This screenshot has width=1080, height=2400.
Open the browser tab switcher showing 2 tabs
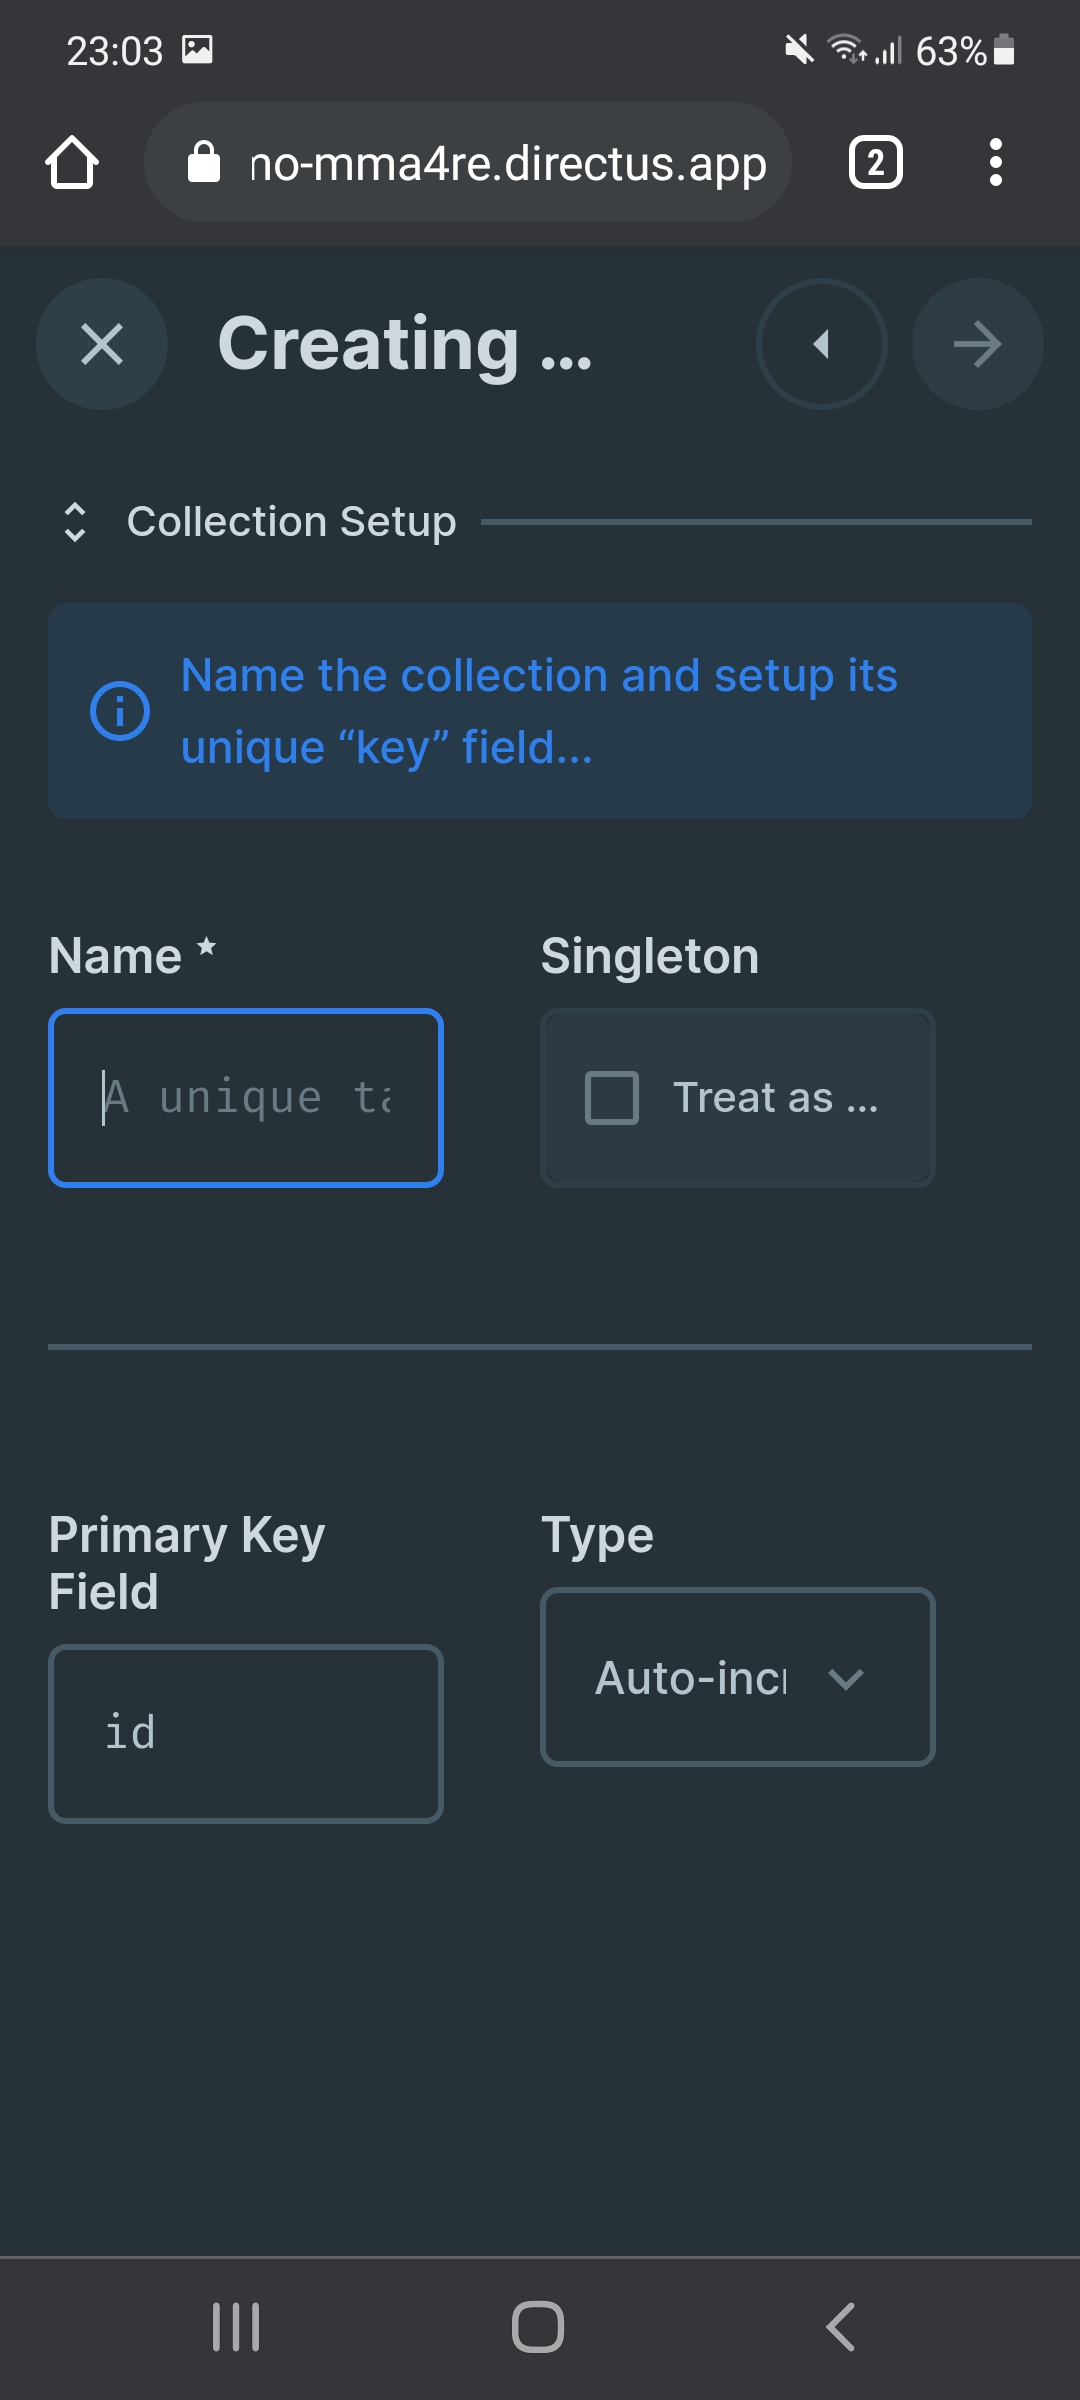(x=875, y=161)
